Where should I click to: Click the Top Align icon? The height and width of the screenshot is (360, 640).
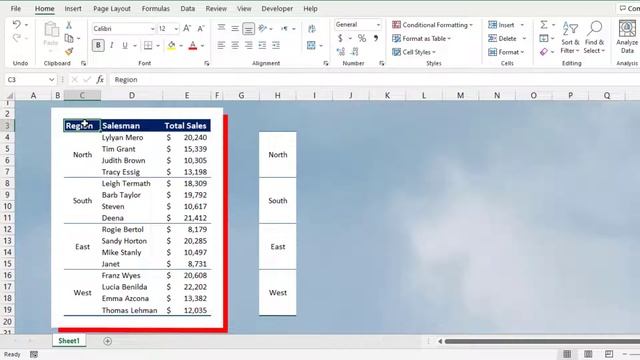221,28
